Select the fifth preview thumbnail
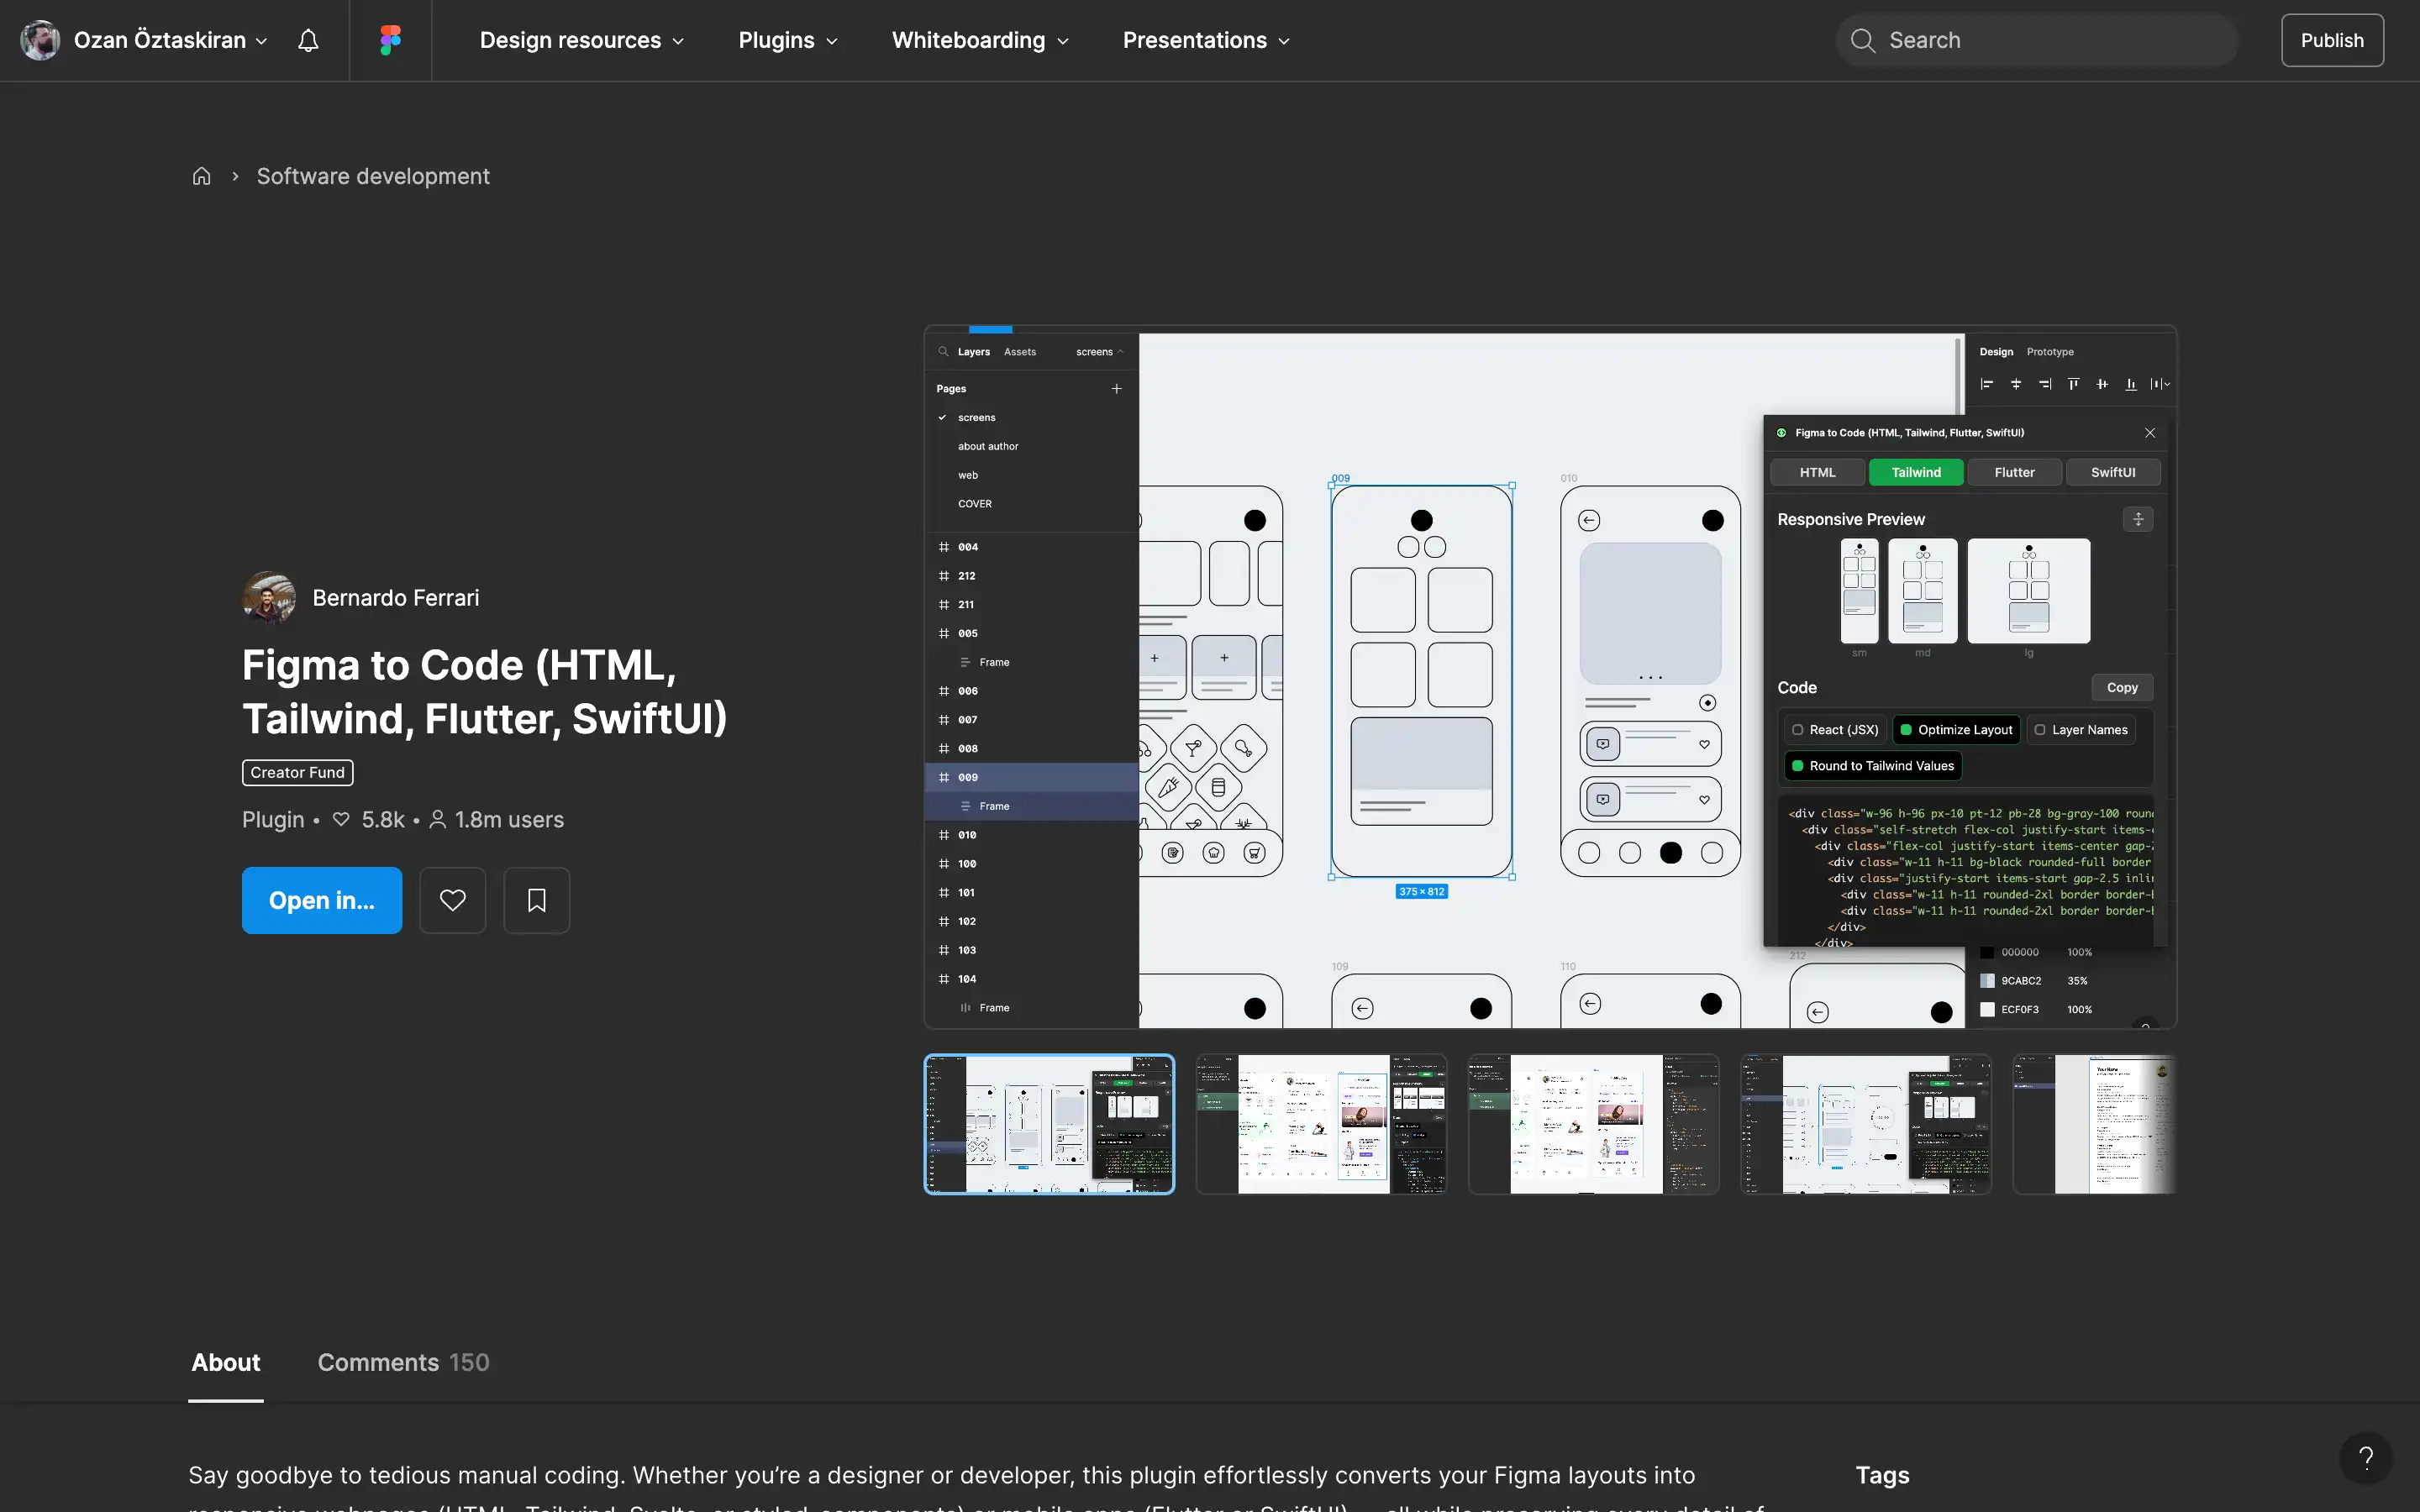This screenshot has width=2420, height=1512. tap(2095, 1124)
